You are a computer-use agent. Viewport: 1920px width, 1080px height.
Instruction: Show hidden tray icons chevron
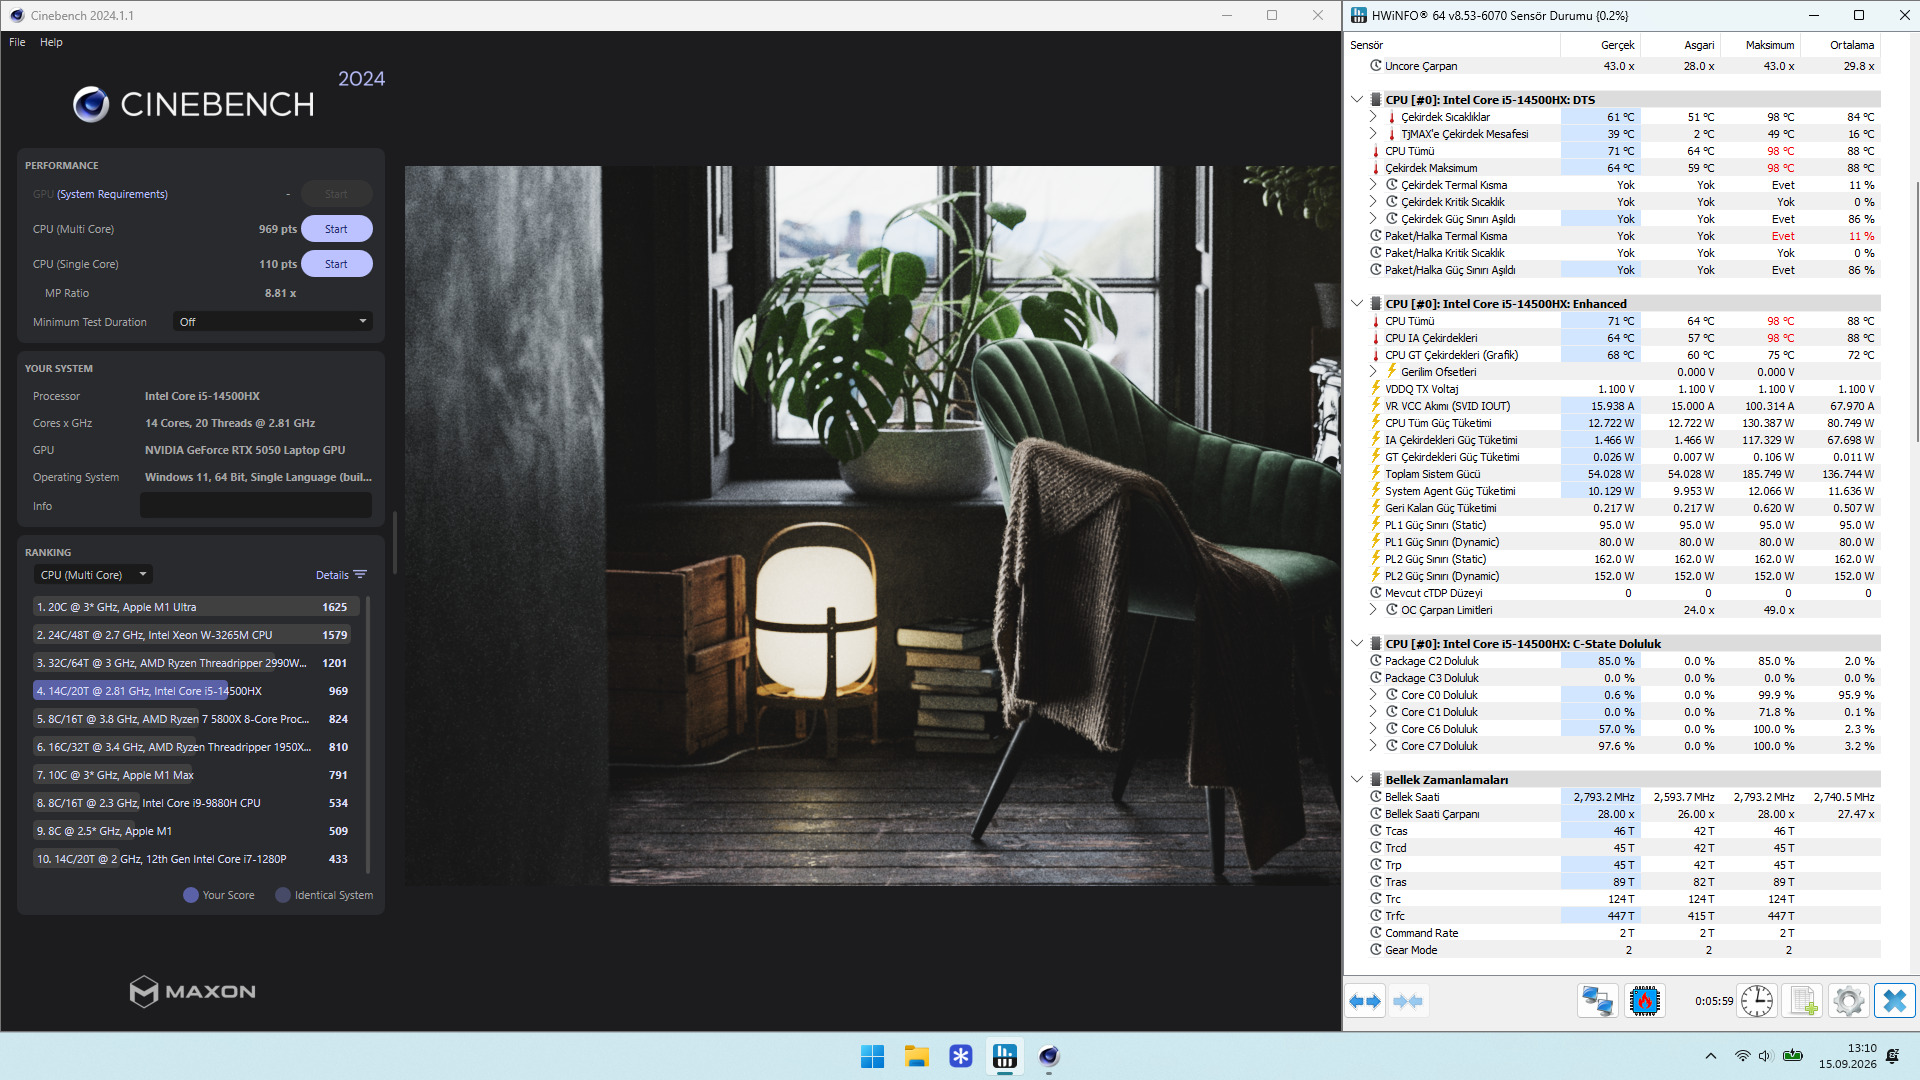[1711, 1056]
